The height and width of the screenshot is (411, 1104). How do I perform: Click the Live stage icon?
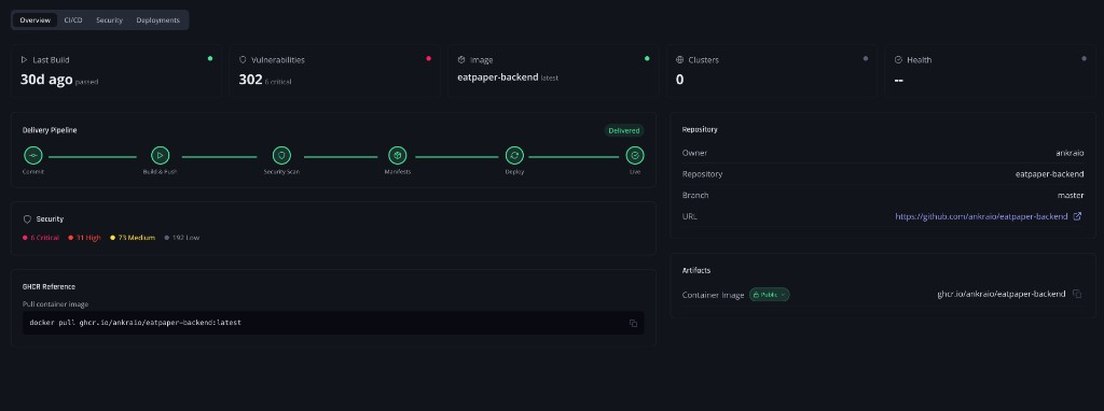(634, 156)
